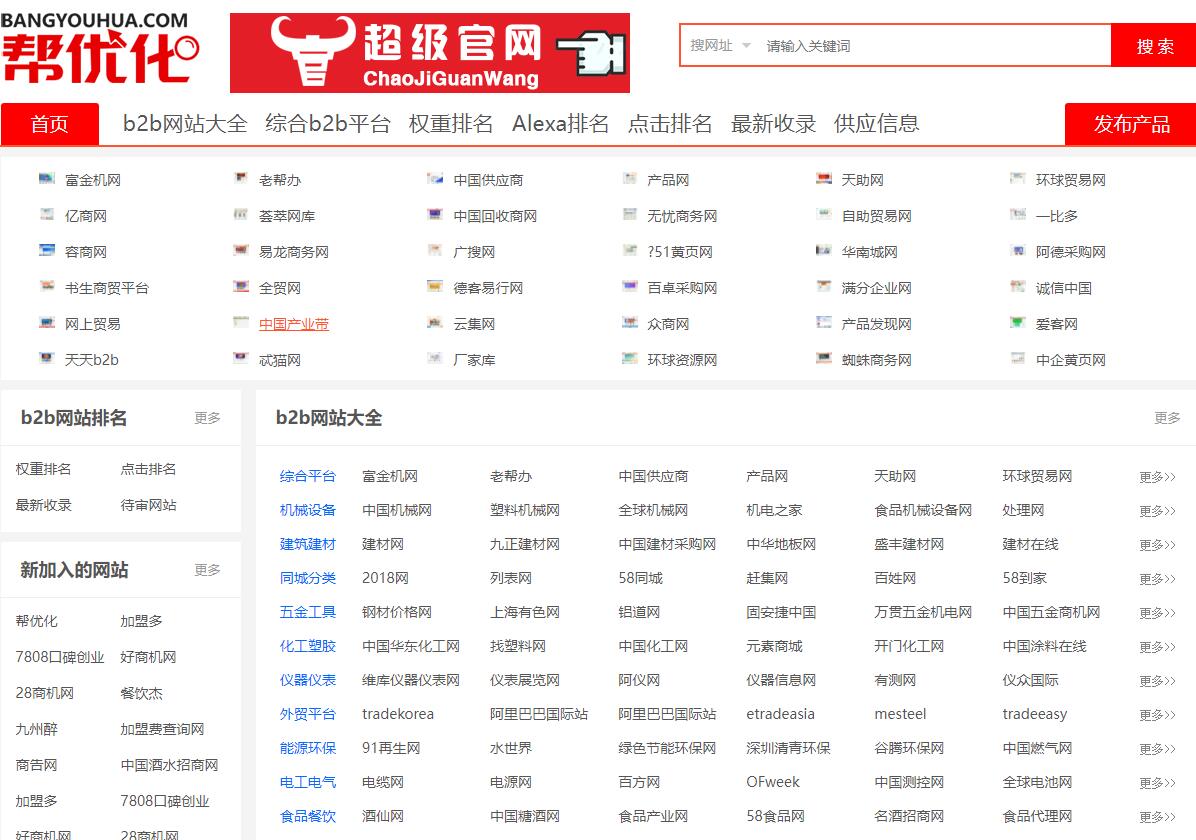
Task: Click the icon beside 忒猫网
Action: pyautogui.click(x=241, y=358)
